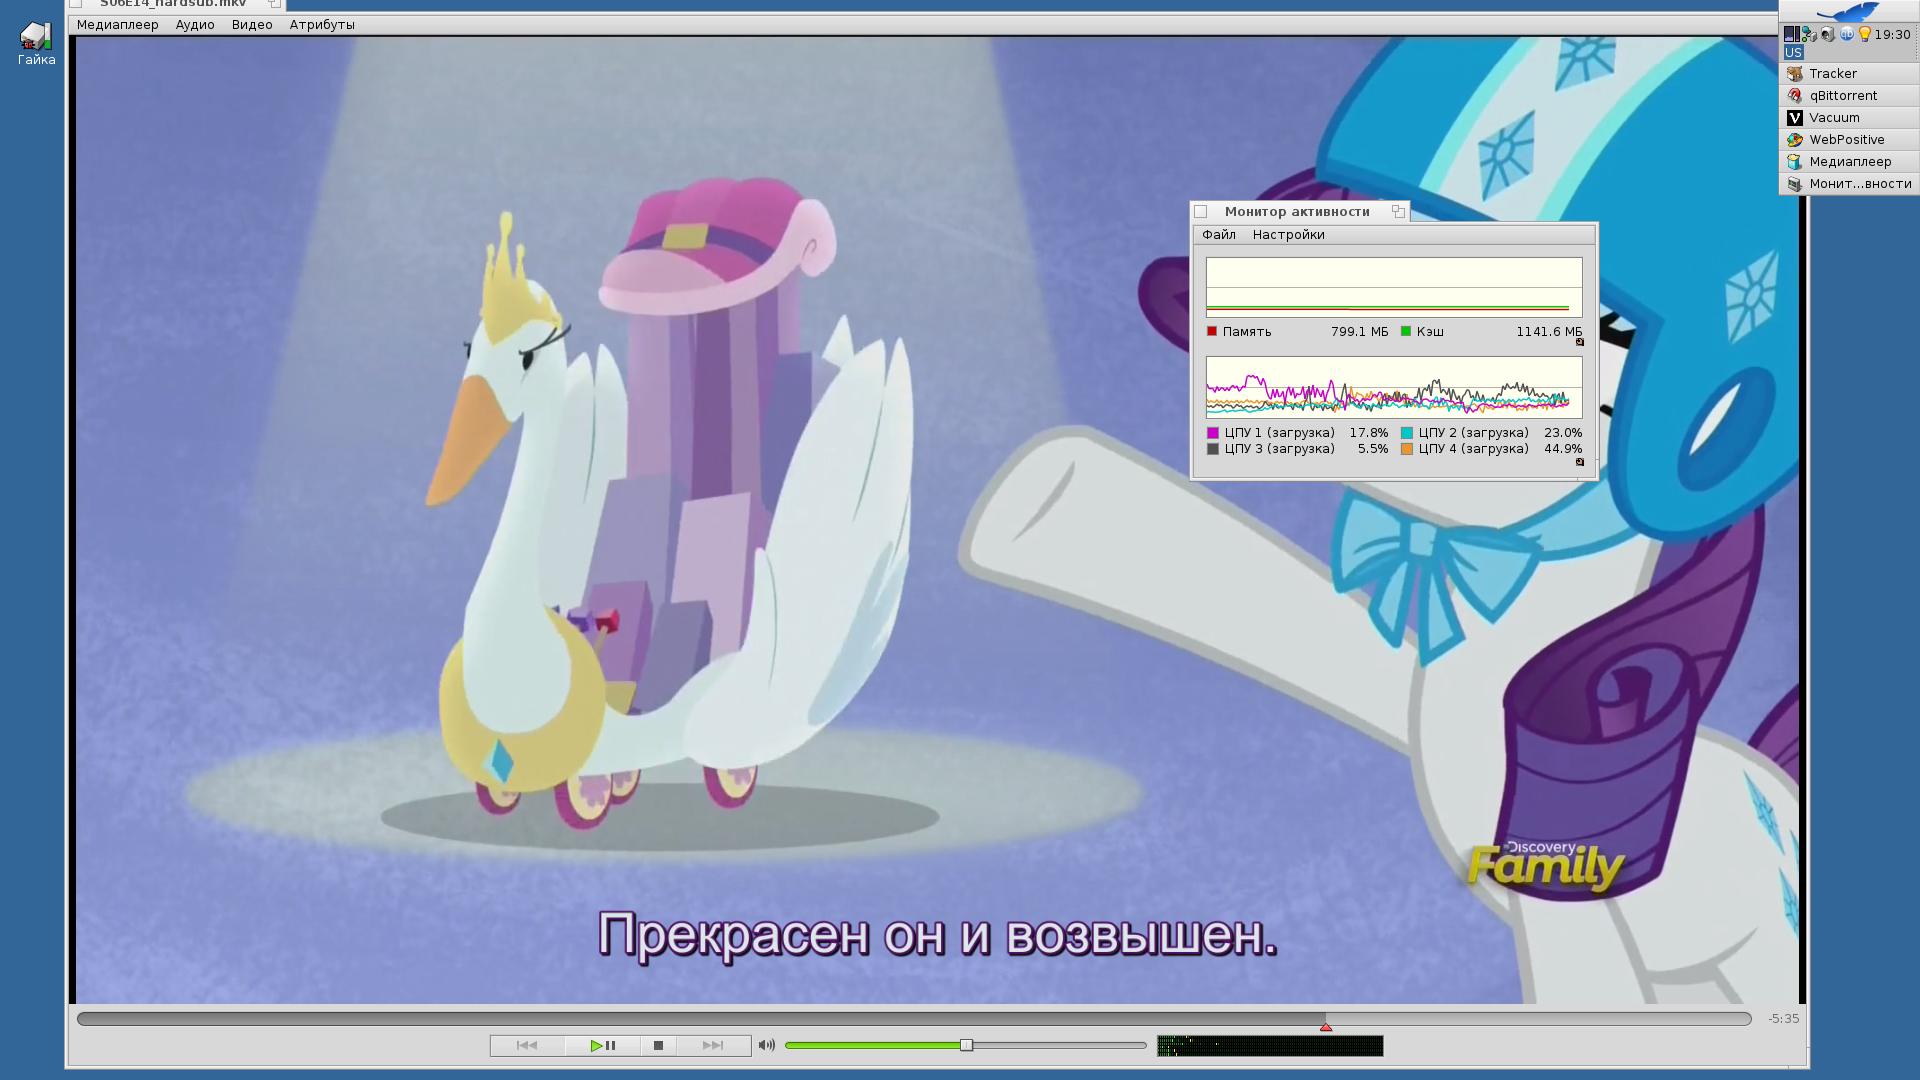Viewport: 1920px width, 1080px height.
Task: Stop video playback
Action: click(658, 1045)
